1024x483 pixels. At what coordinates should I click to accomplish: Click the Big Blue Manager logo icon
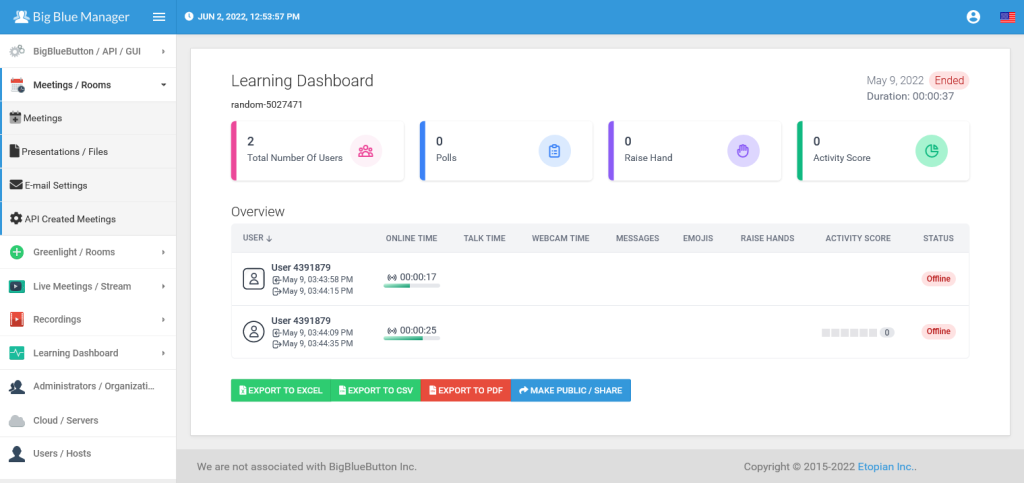coord(21,17)
